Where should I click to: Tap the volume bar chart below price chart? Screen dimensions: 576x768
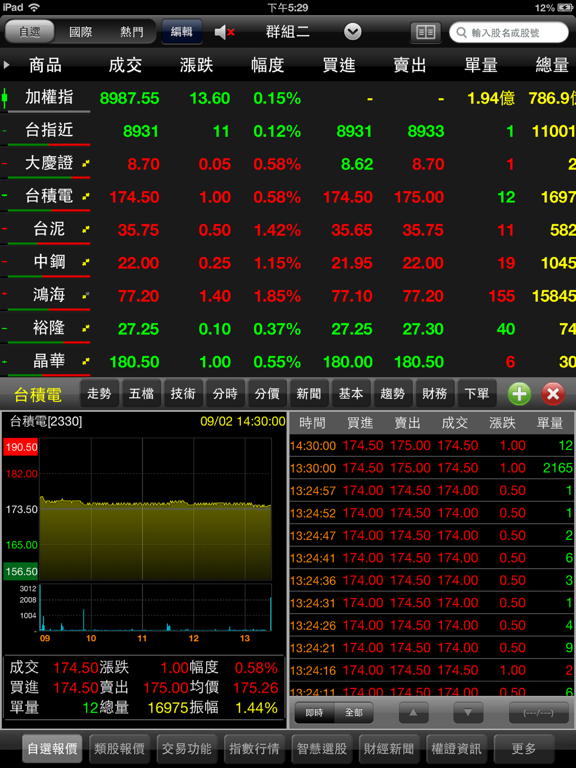[x=155, y=607]
